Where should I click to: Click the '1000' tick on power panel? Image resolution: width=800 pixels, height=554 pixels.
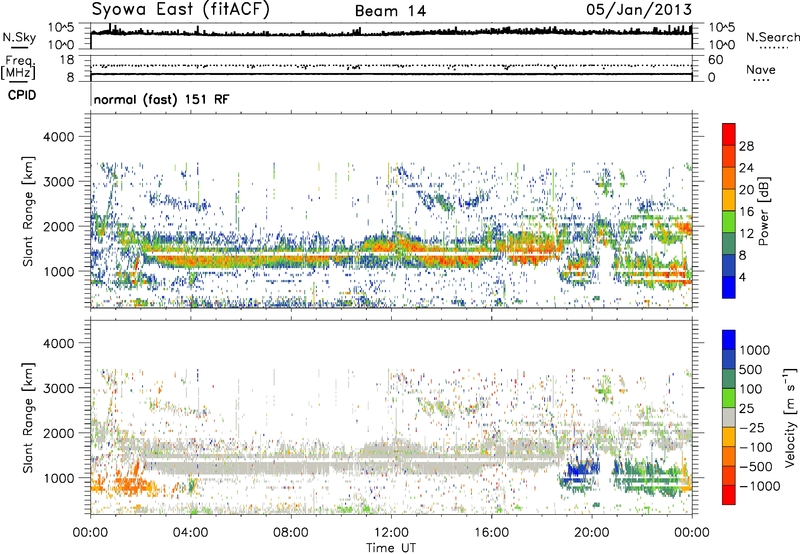click(59, 271)
